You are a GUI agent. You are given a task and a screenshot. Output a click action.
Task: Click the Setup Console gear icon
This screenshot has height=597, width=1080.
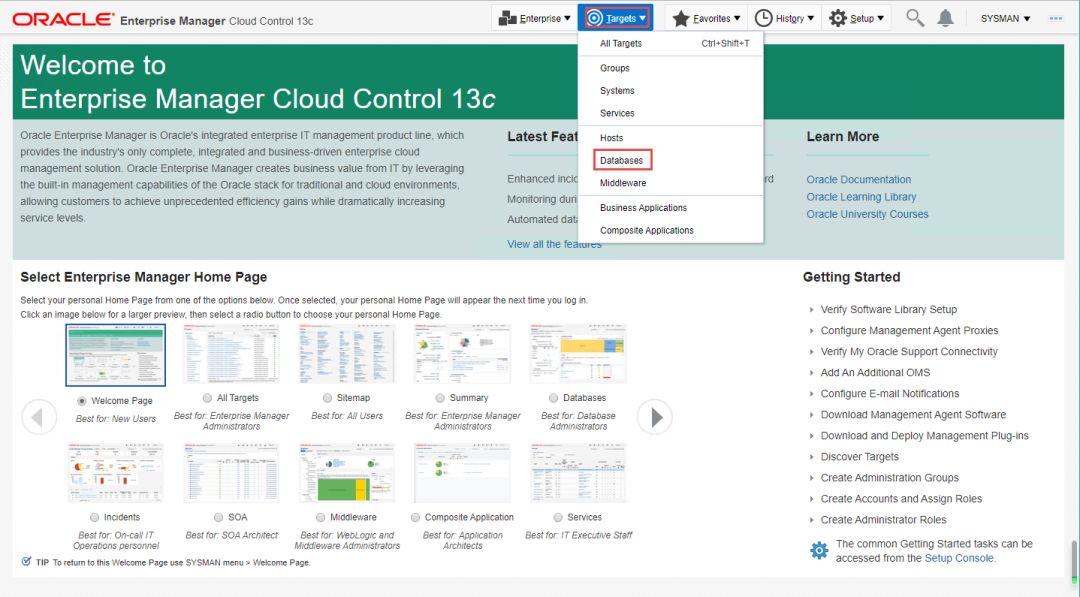coord(819,550)
